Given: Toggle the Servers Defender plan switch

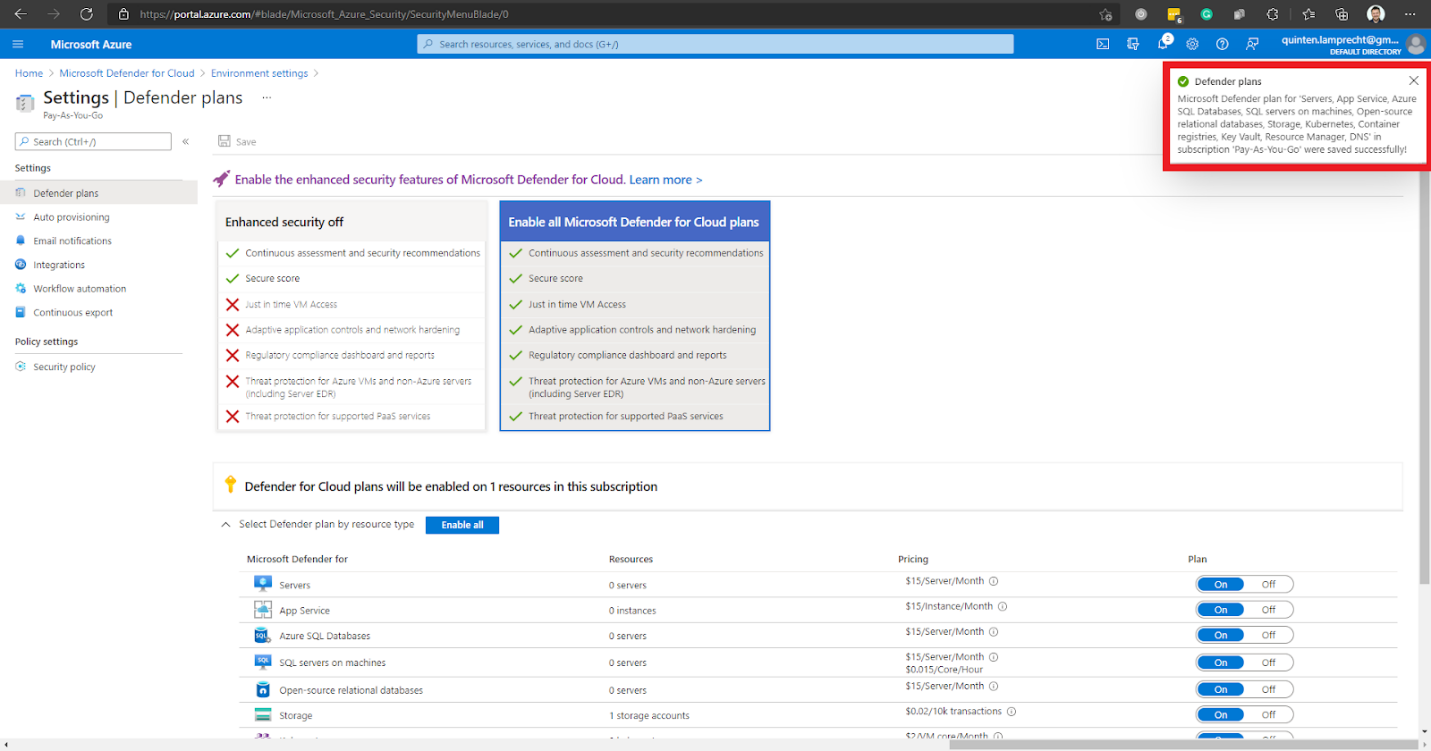Looking at the screenshot, I should (1244, 584).
